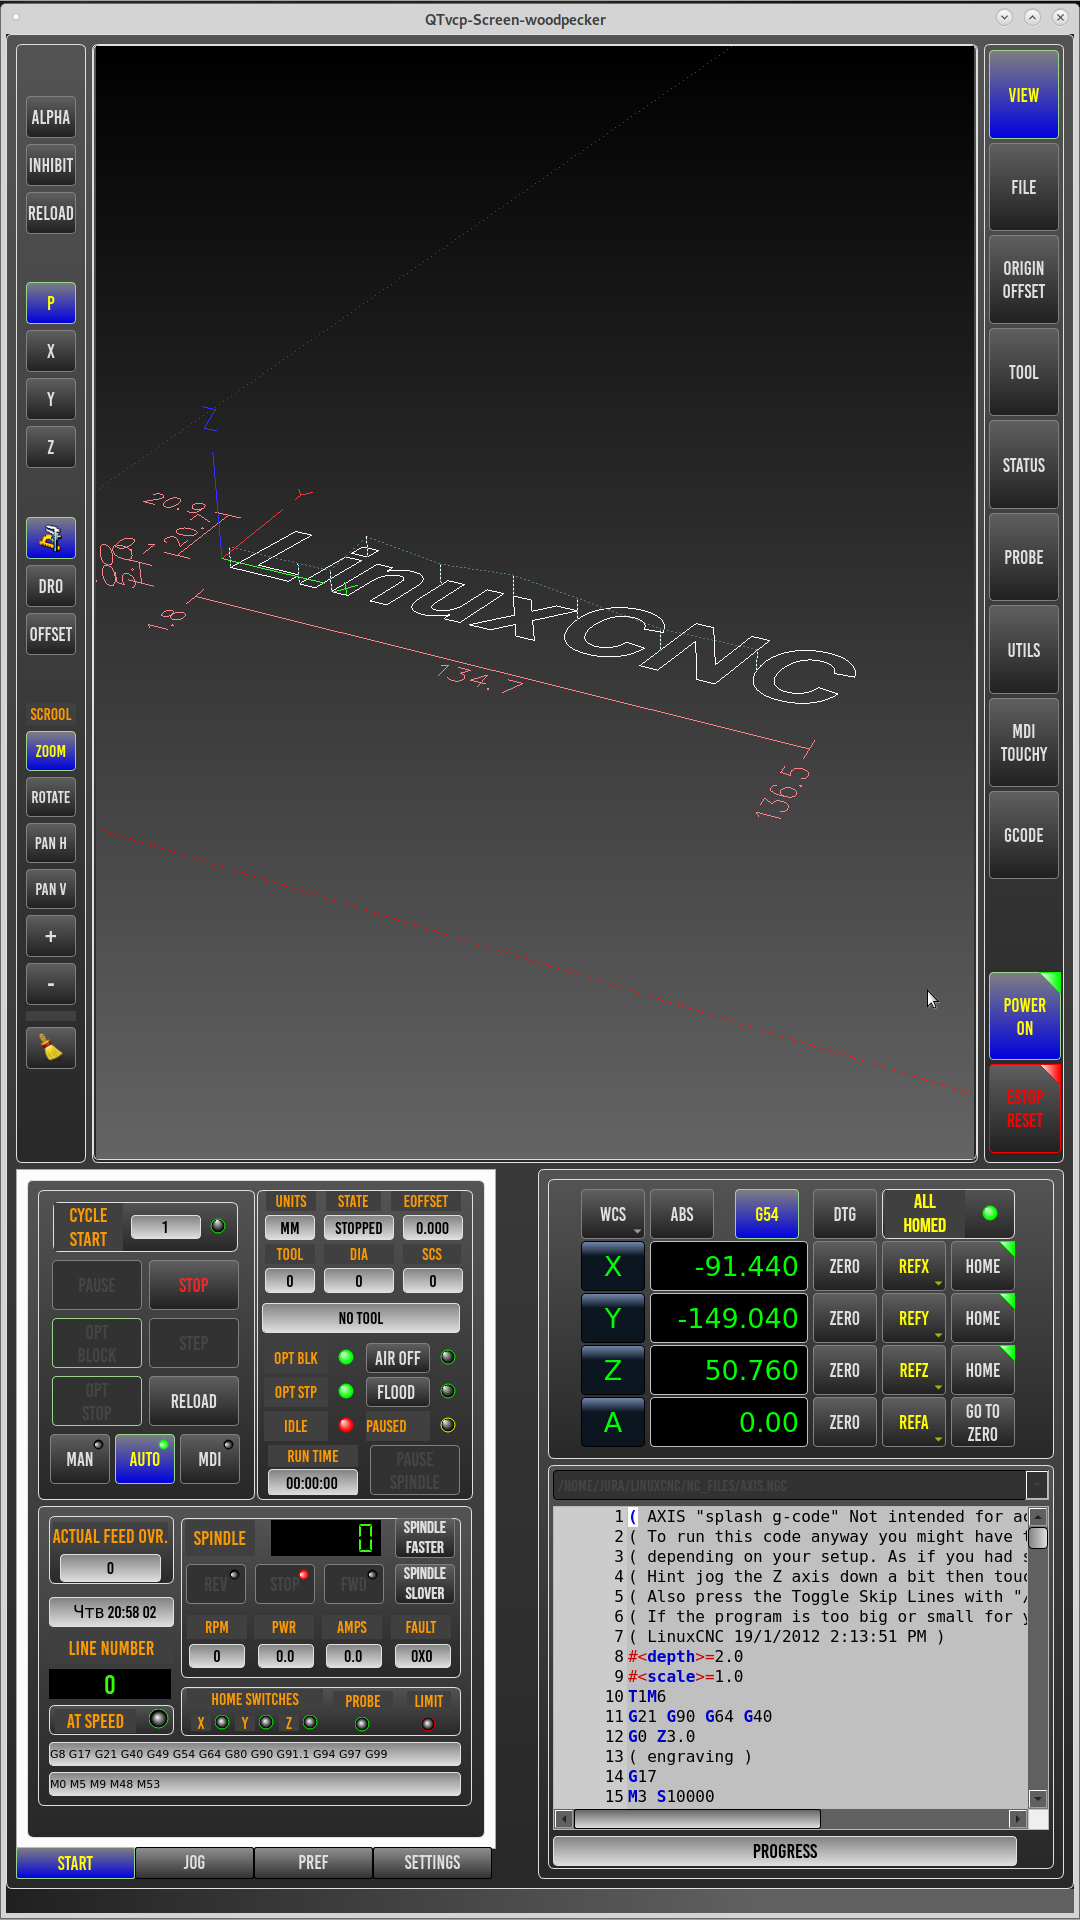Reload the graphics display with RELOAD
This screenshot has height=1920, width=1080.
tap(51, 213)
